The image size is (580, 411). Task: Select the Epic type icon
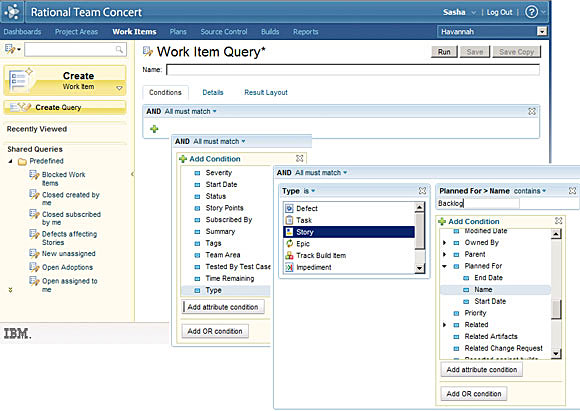(289, 243)
